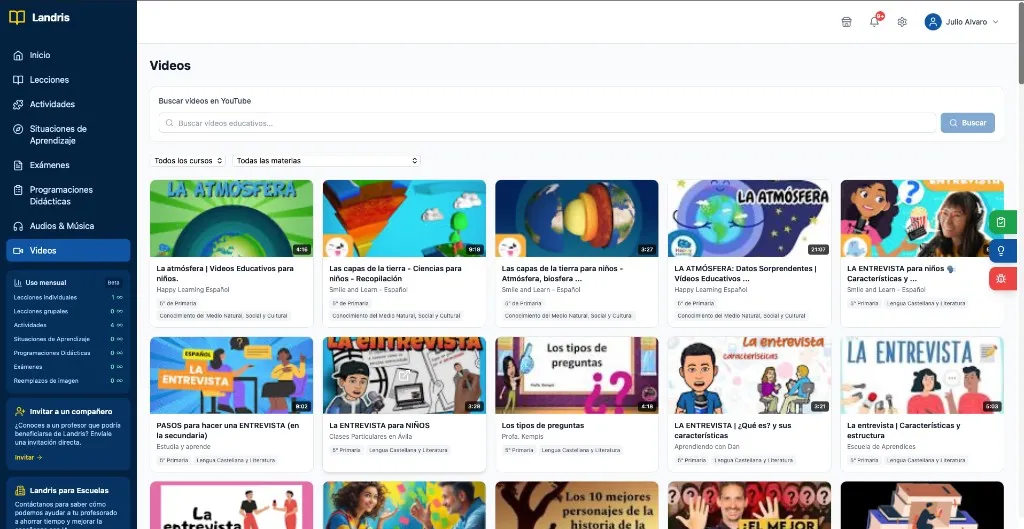Click channel name Estudia y aprende
Screen dimensions: 1024x529
[184, 447]
